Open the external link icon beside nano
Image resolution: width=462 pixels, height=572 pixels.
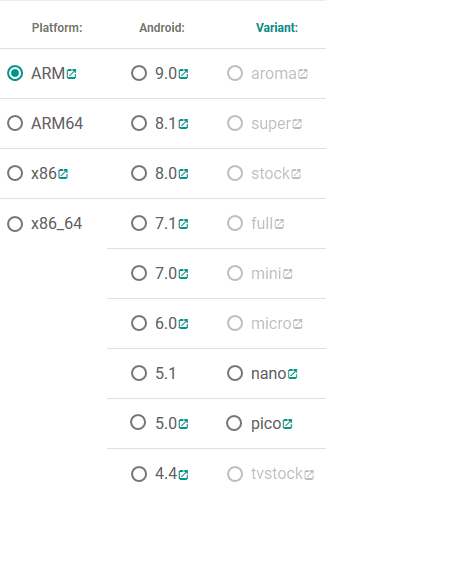(x=293, y=374)
